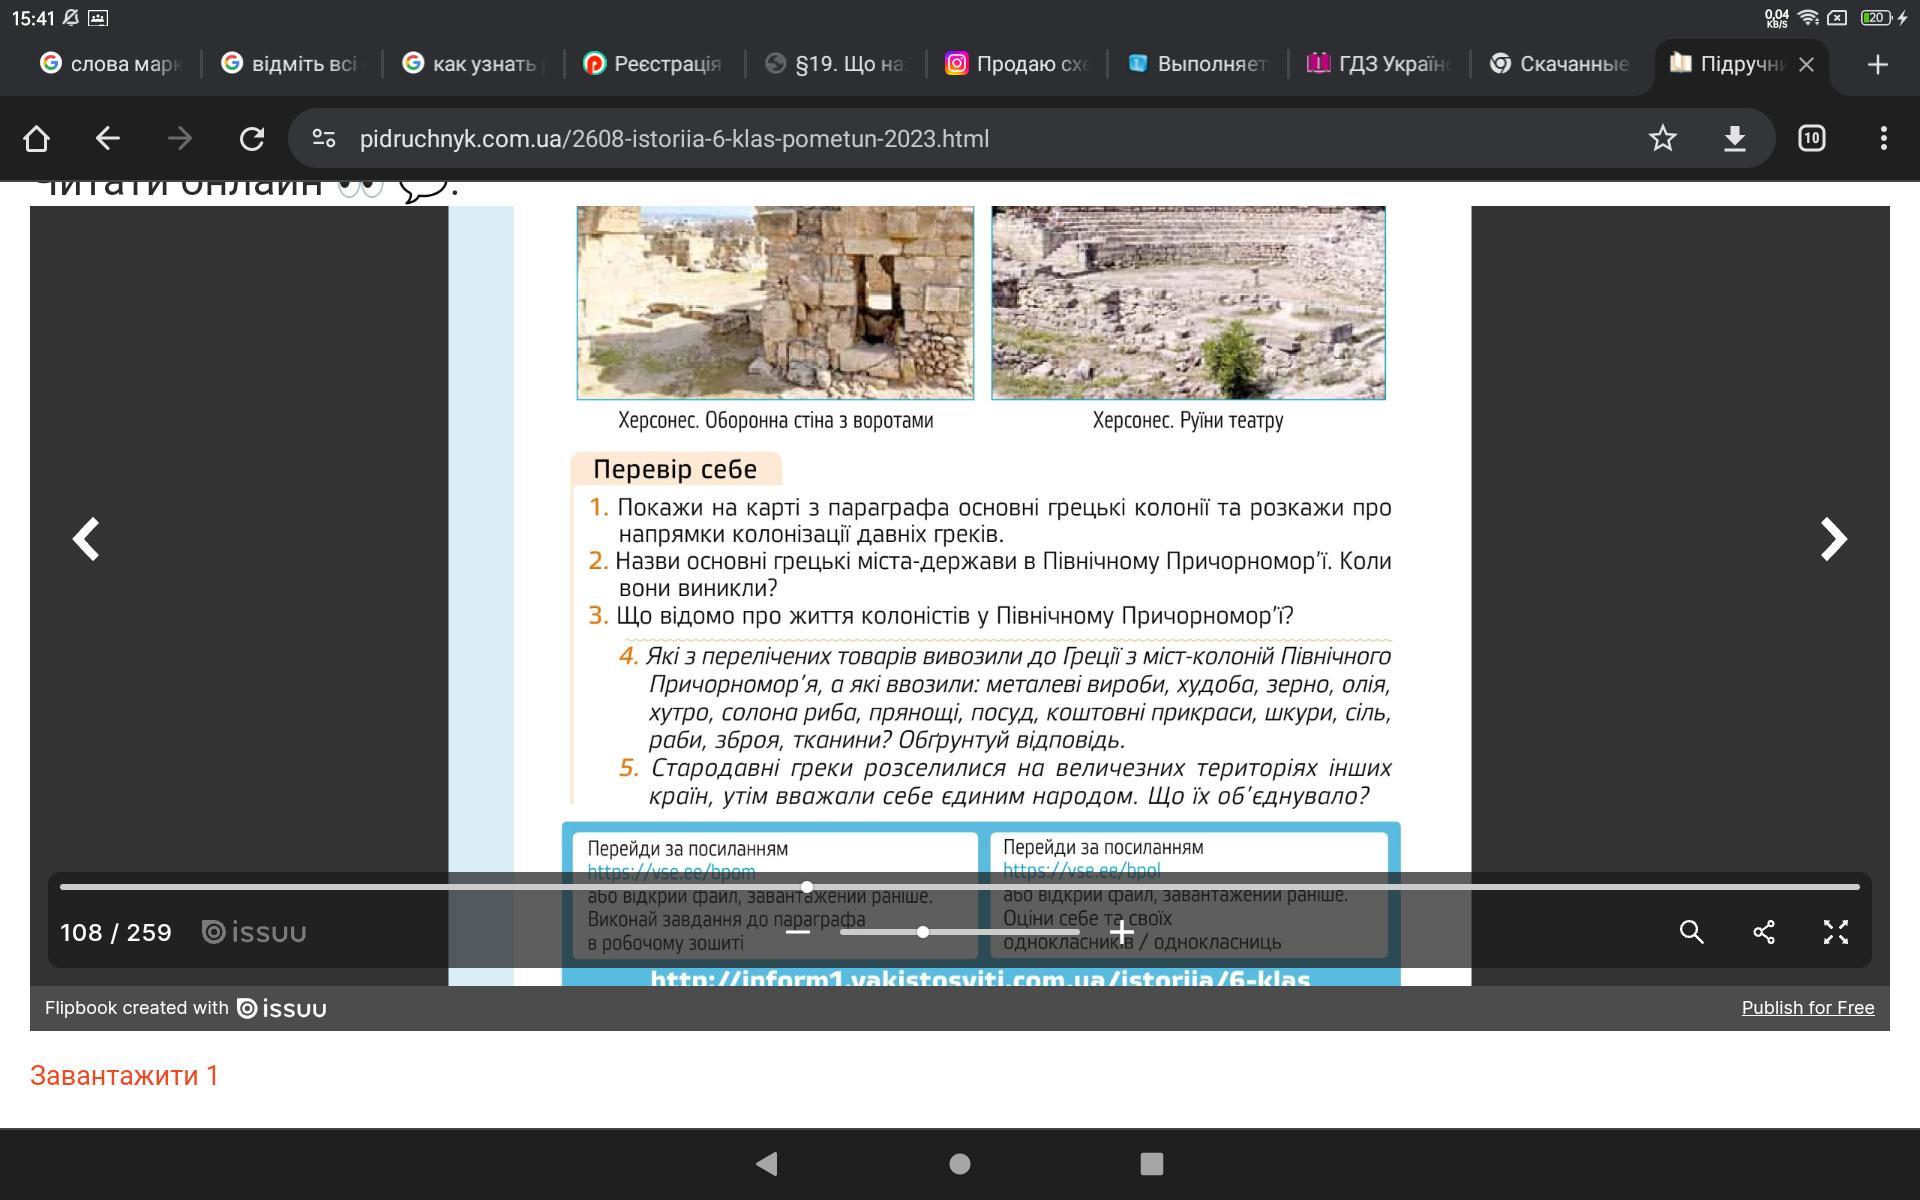Screen dimensions: 1920x1200
Task: Switch to the Скачанные tab
Action: (x=1560, y=64)
